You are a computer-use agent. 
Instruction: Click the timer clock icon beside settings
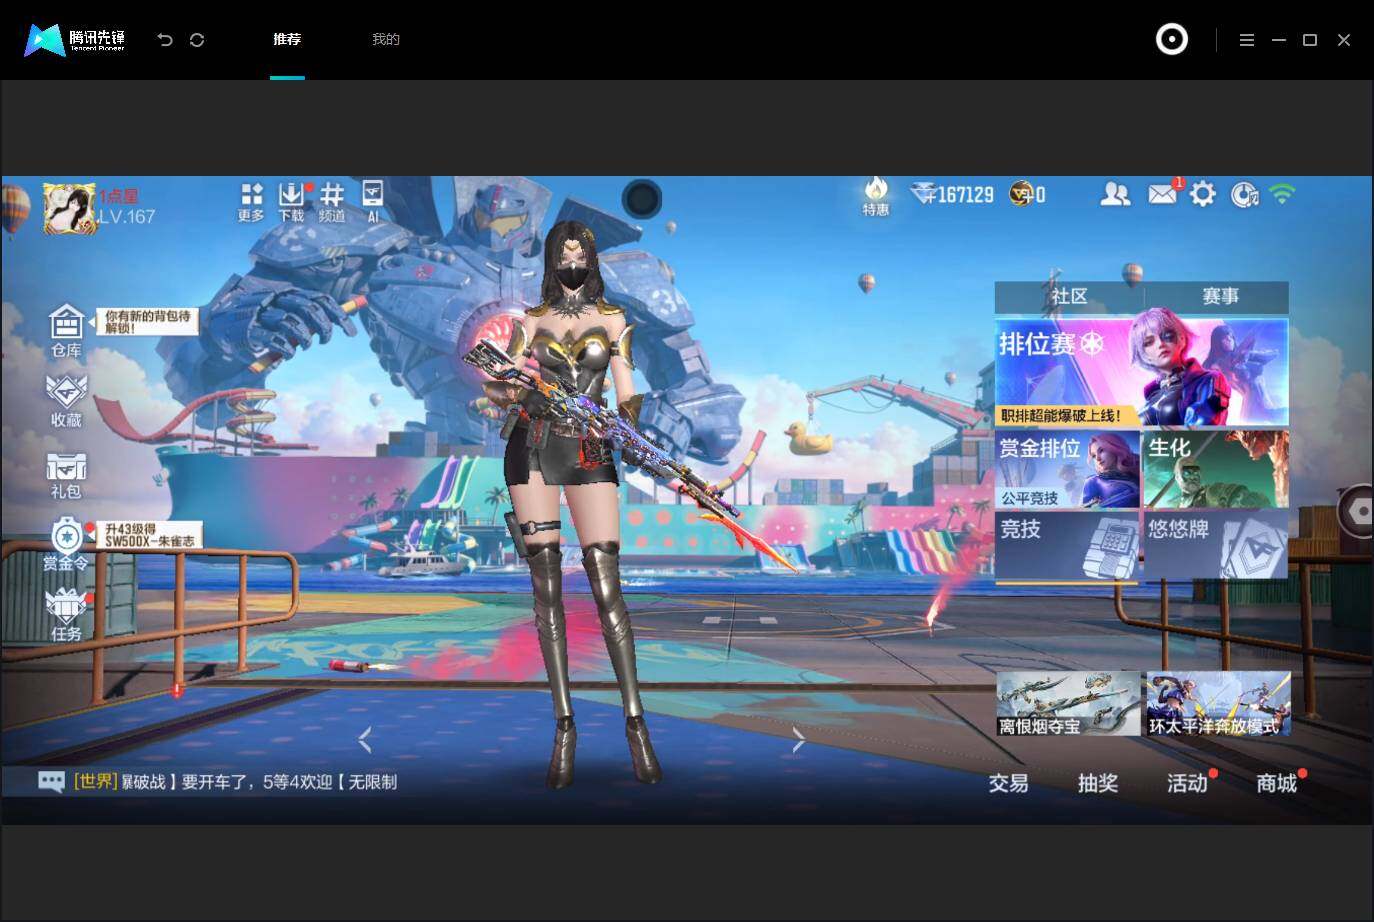coord(1243,194)
